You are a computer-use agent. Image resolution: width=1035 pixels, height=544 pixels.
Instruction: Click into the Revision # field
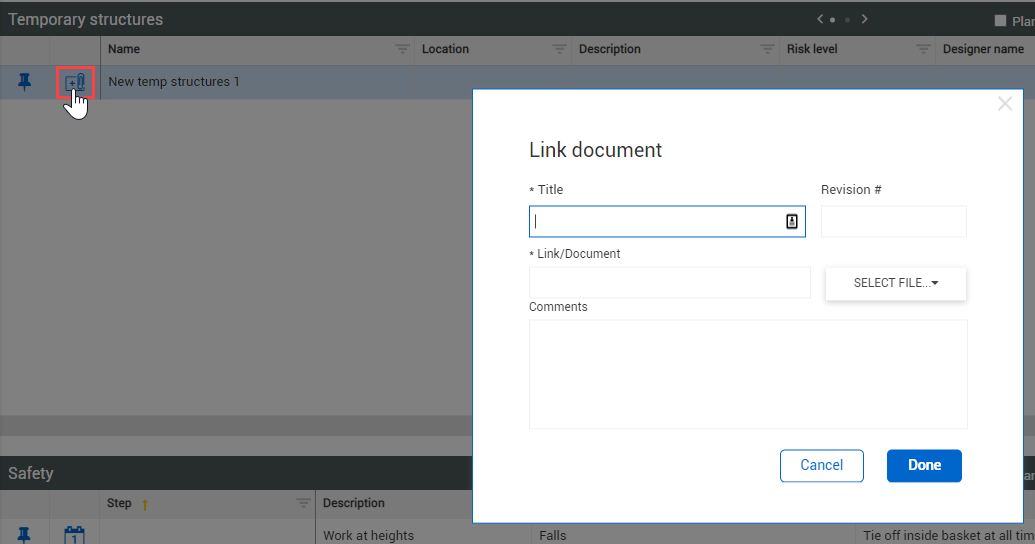click(893, 222)
